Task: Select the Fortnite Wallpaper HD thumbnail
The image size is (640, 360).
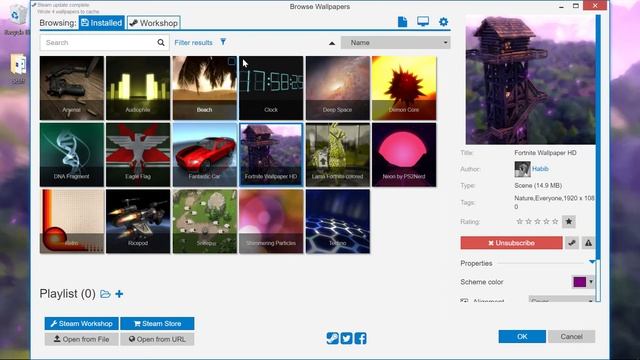Action: [271, 155]
